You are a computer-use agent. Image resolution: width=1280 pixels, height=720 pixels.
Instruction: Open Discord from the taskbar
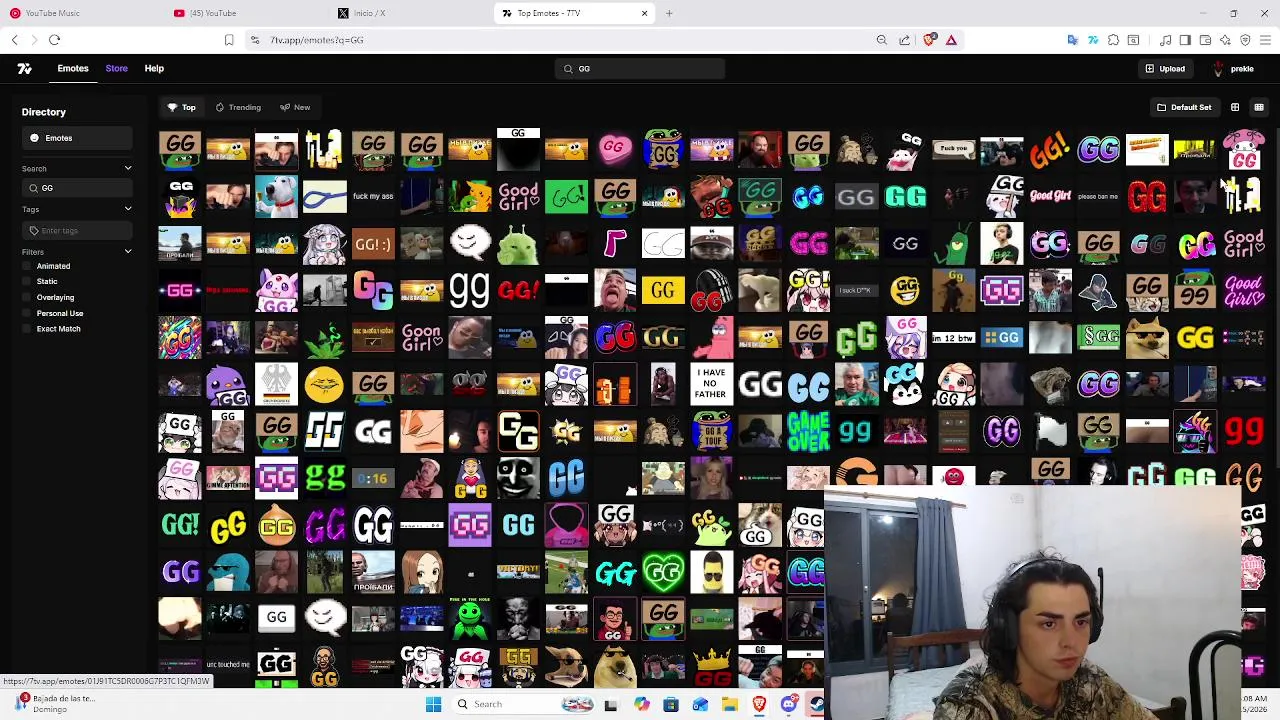point(789,704)
